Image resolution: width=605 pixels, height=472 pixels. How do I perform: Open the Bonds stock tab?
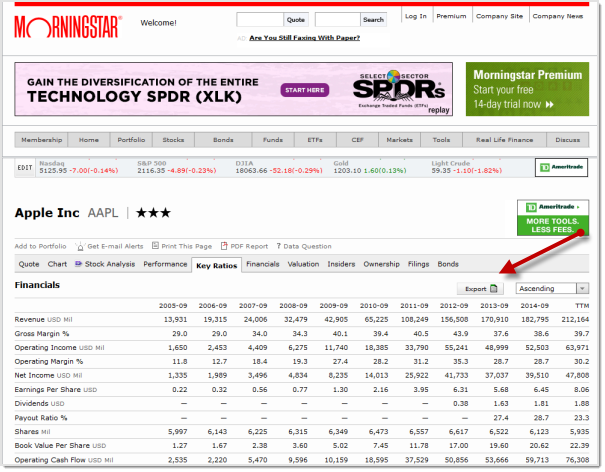click(448, 264)
